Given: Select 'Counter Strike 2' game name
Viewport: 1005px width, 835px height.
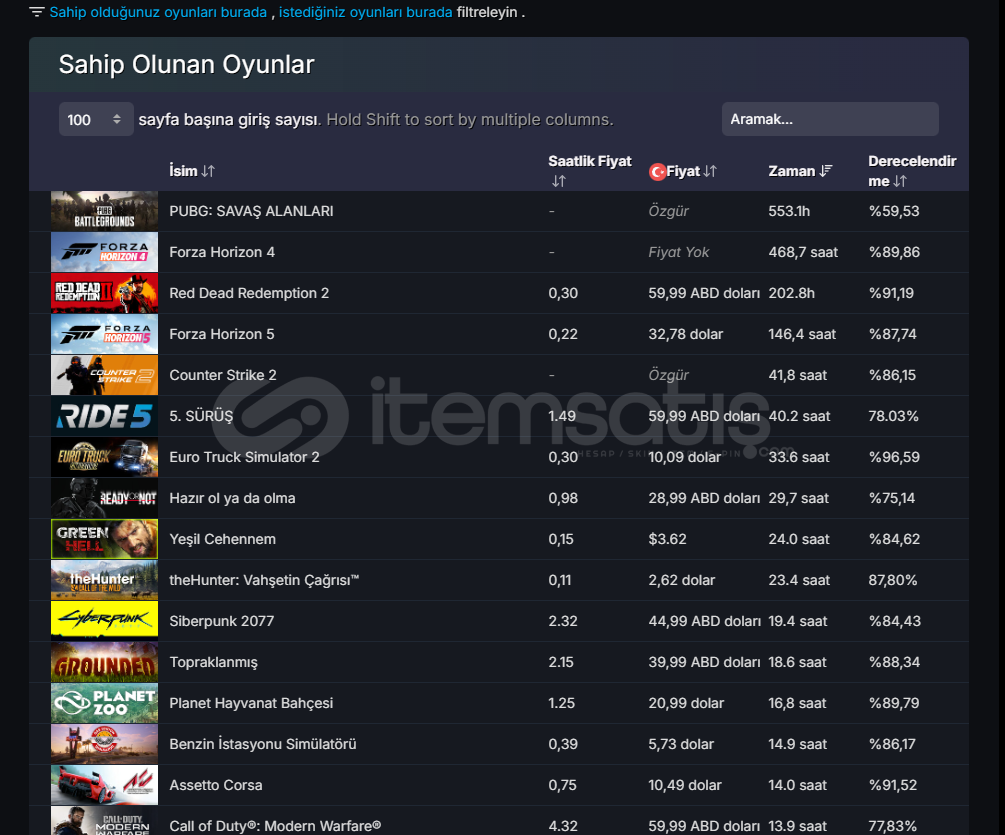Looking at the screenshot, I should (x=223, y=375).
